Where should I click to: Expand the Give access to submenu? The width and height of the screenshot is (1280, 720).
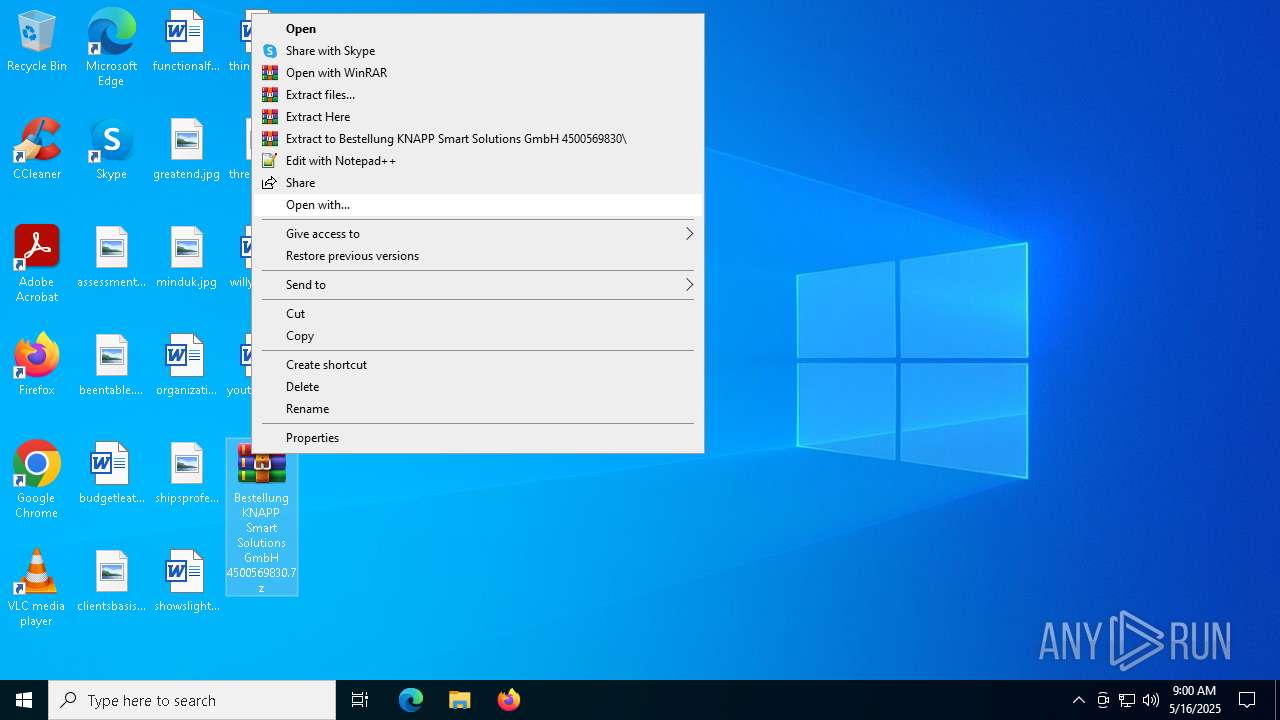[478, 234]
